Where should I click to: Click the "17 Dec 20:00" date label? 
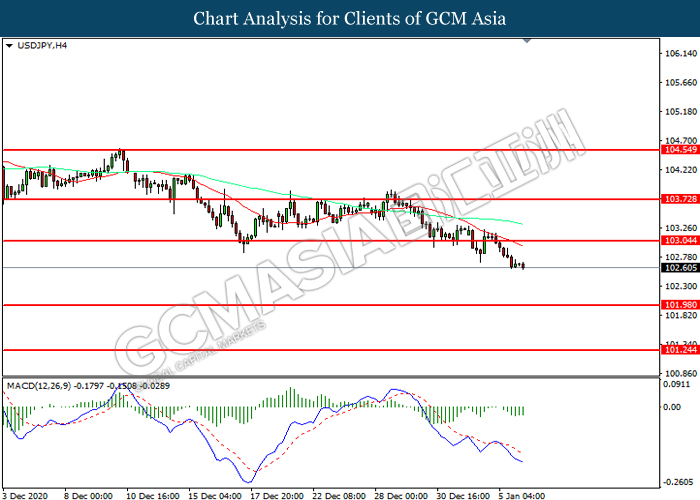tap(277, 496)
